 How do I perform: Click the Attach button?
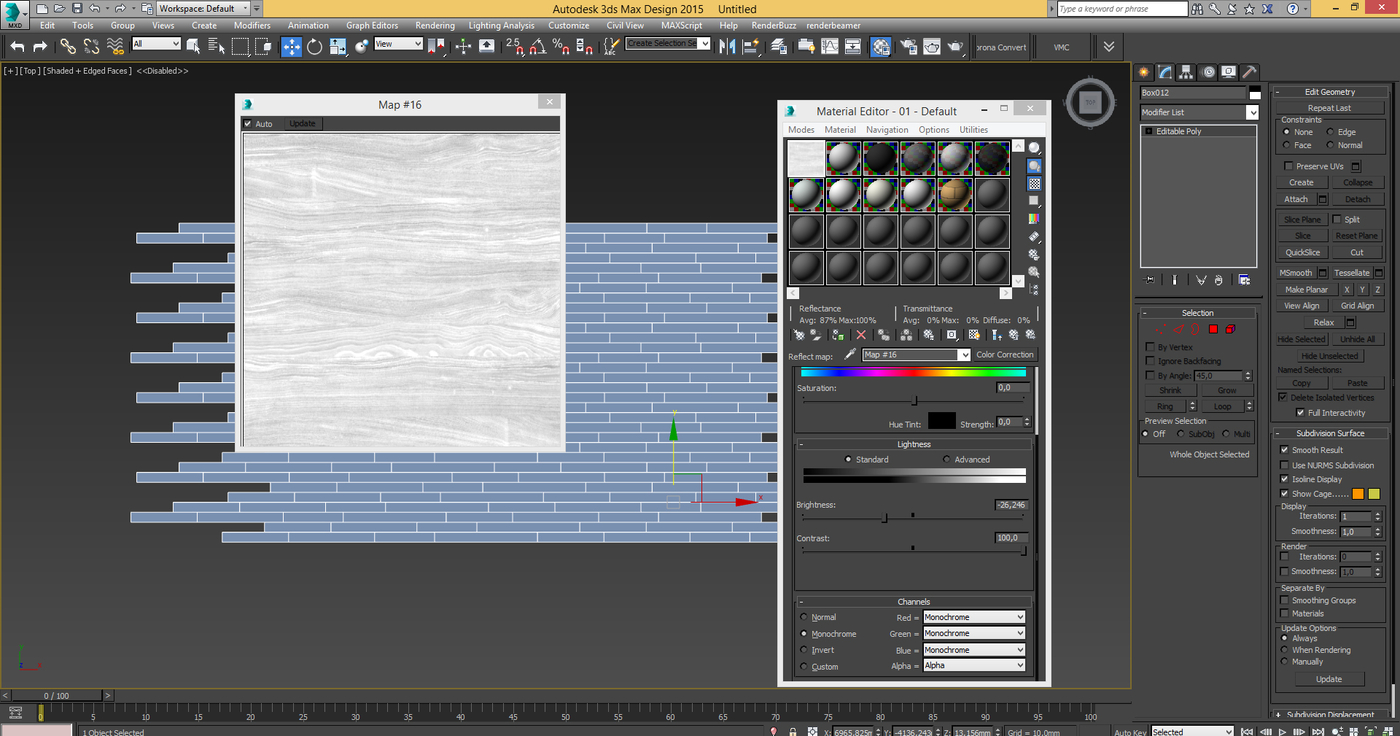[x=1296, y=199]
